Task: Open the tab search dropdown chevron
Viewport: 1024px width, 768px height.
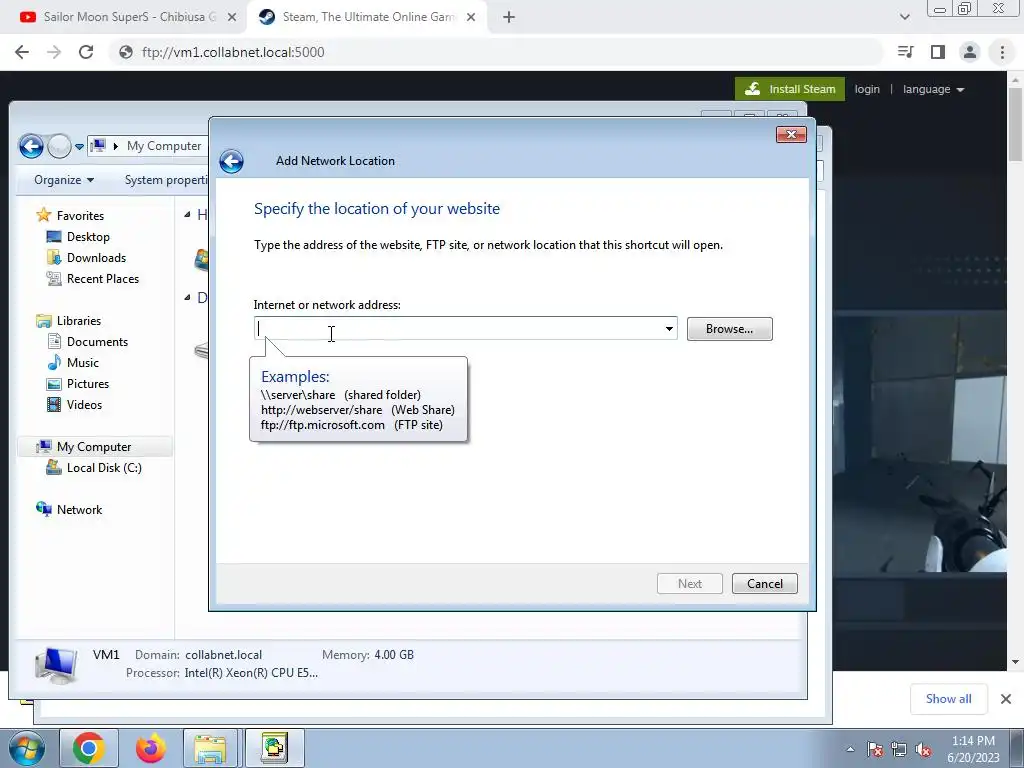Action: [x=904, y=18]
